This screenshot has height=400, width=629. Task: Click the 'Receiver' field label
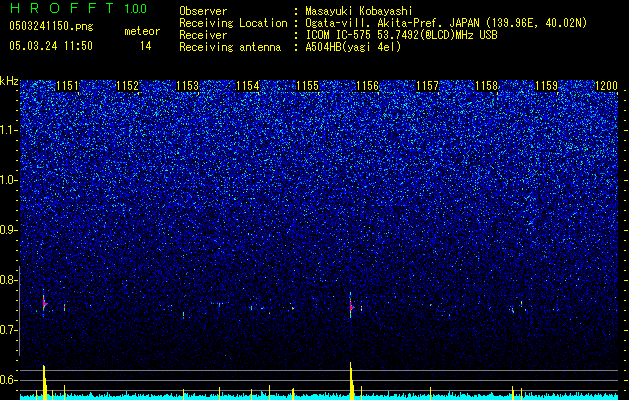203,35
